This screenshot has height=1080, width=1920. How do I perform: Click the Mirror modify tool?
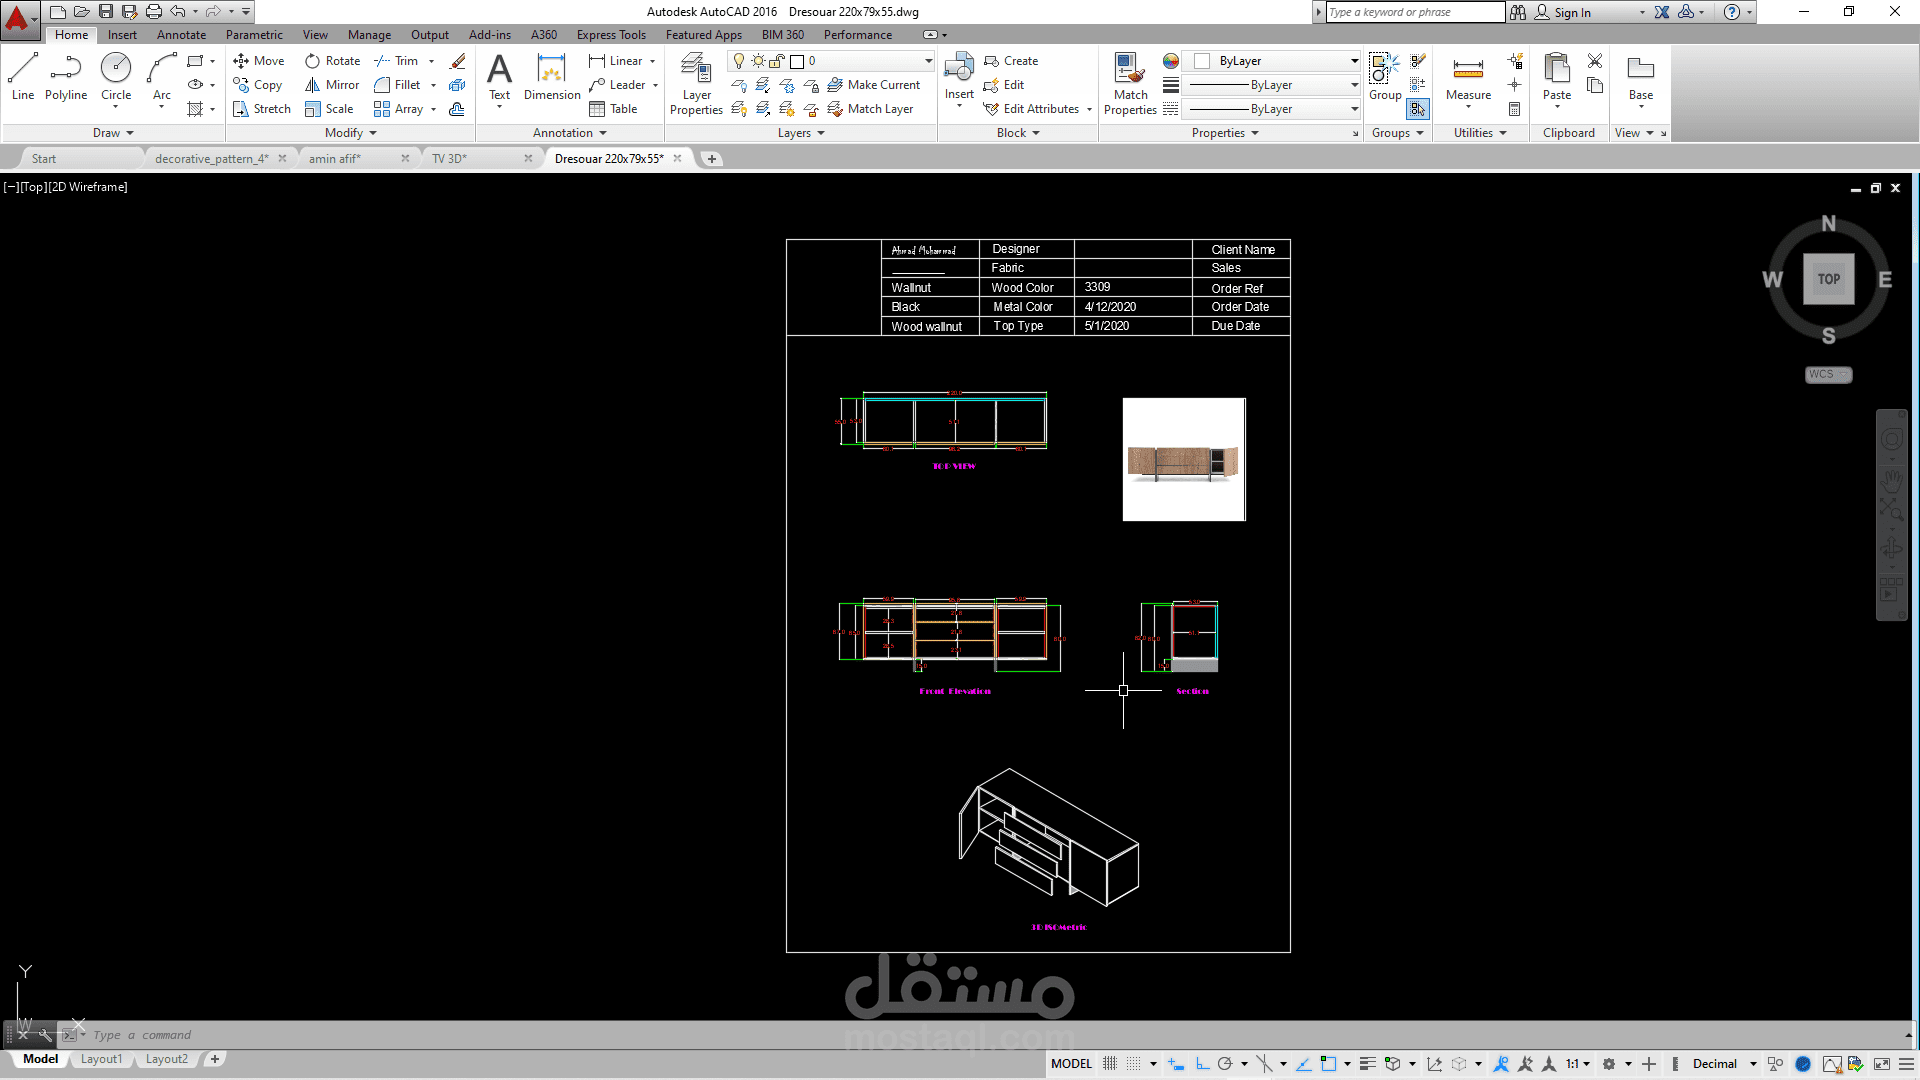(x=332, y=85)
